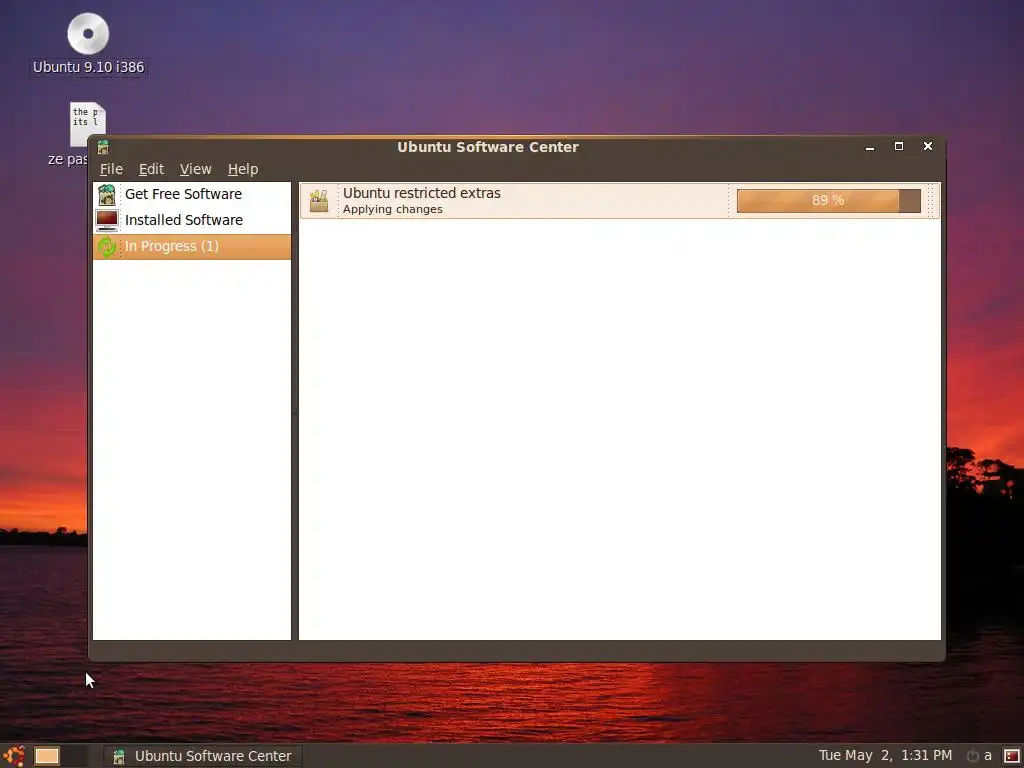Click the Ubuntu restricted extras package icon
This screenshot has width=1024, height=768.
[x=319, y=200]
